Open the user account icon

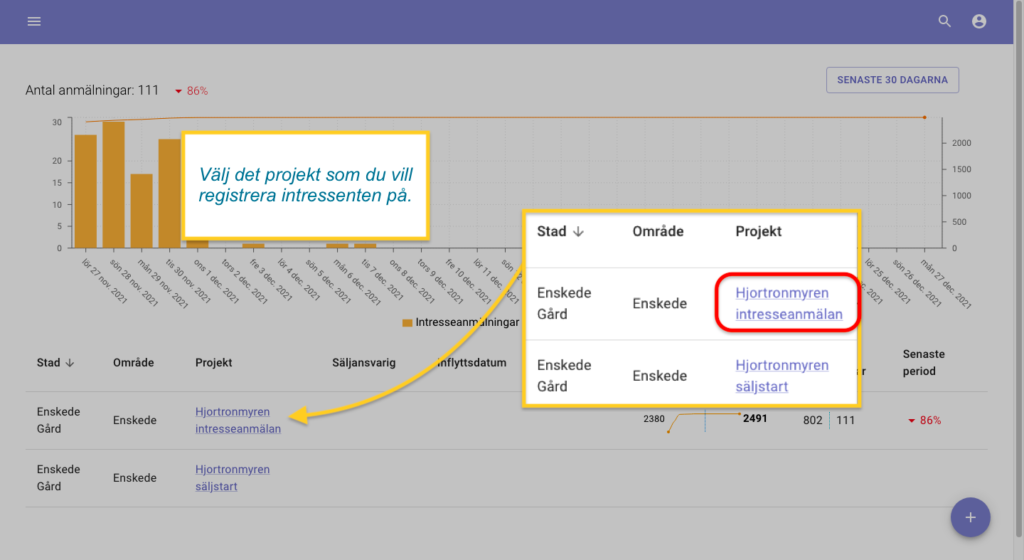pos(979,21)
